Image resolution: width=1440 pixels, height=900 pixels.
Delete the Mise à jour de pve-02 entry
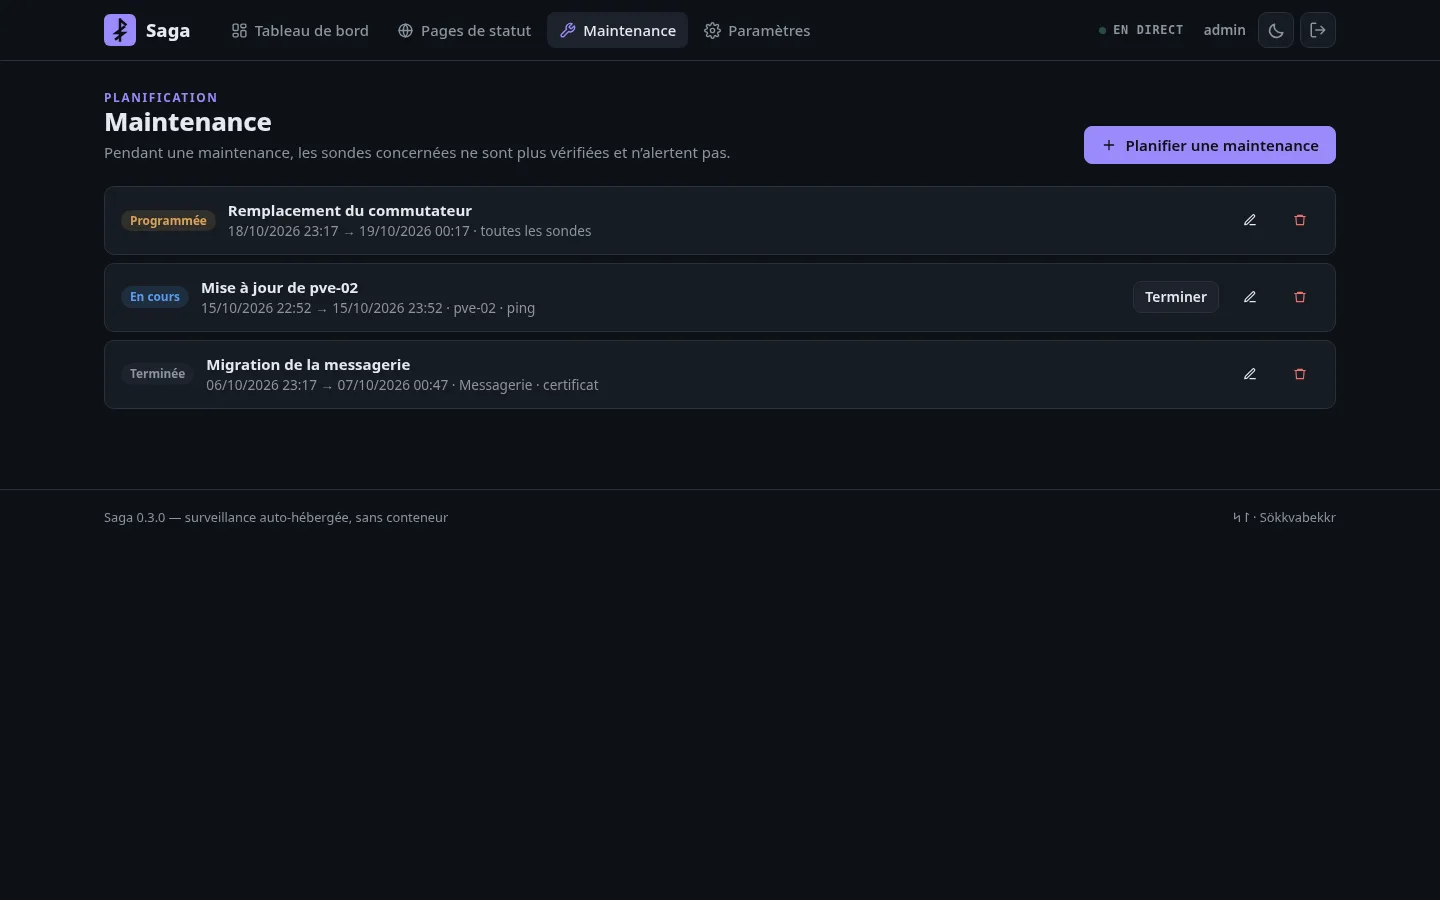[1300, 297]
